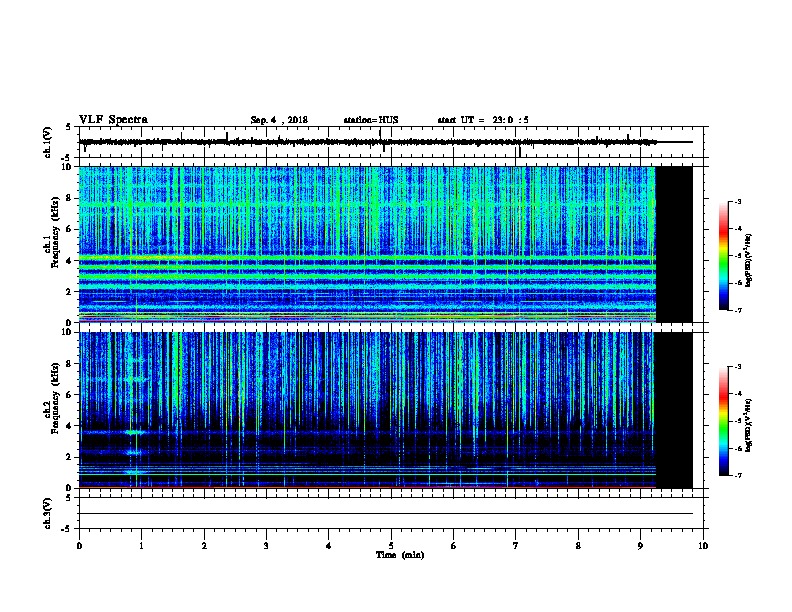Click time axis tick label "2"
Viewport: 792px width, 612px height.
[x=204, y=546]
